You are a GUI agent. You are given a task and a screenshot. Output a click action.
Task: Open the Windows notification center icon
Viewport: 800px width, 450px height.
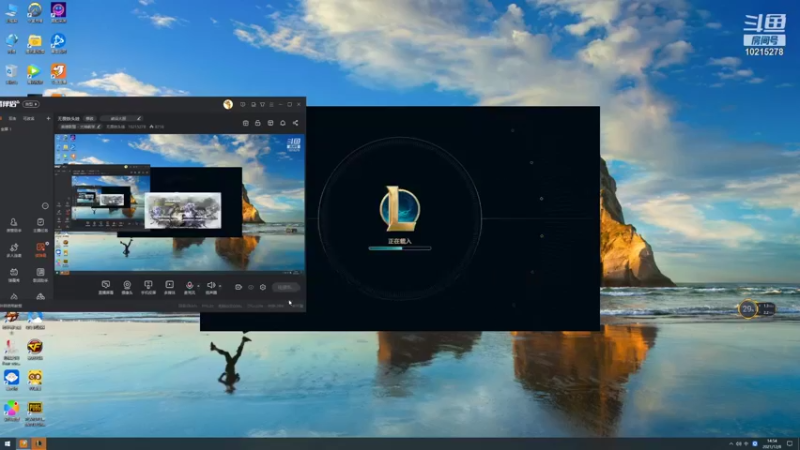pos(790,444)
